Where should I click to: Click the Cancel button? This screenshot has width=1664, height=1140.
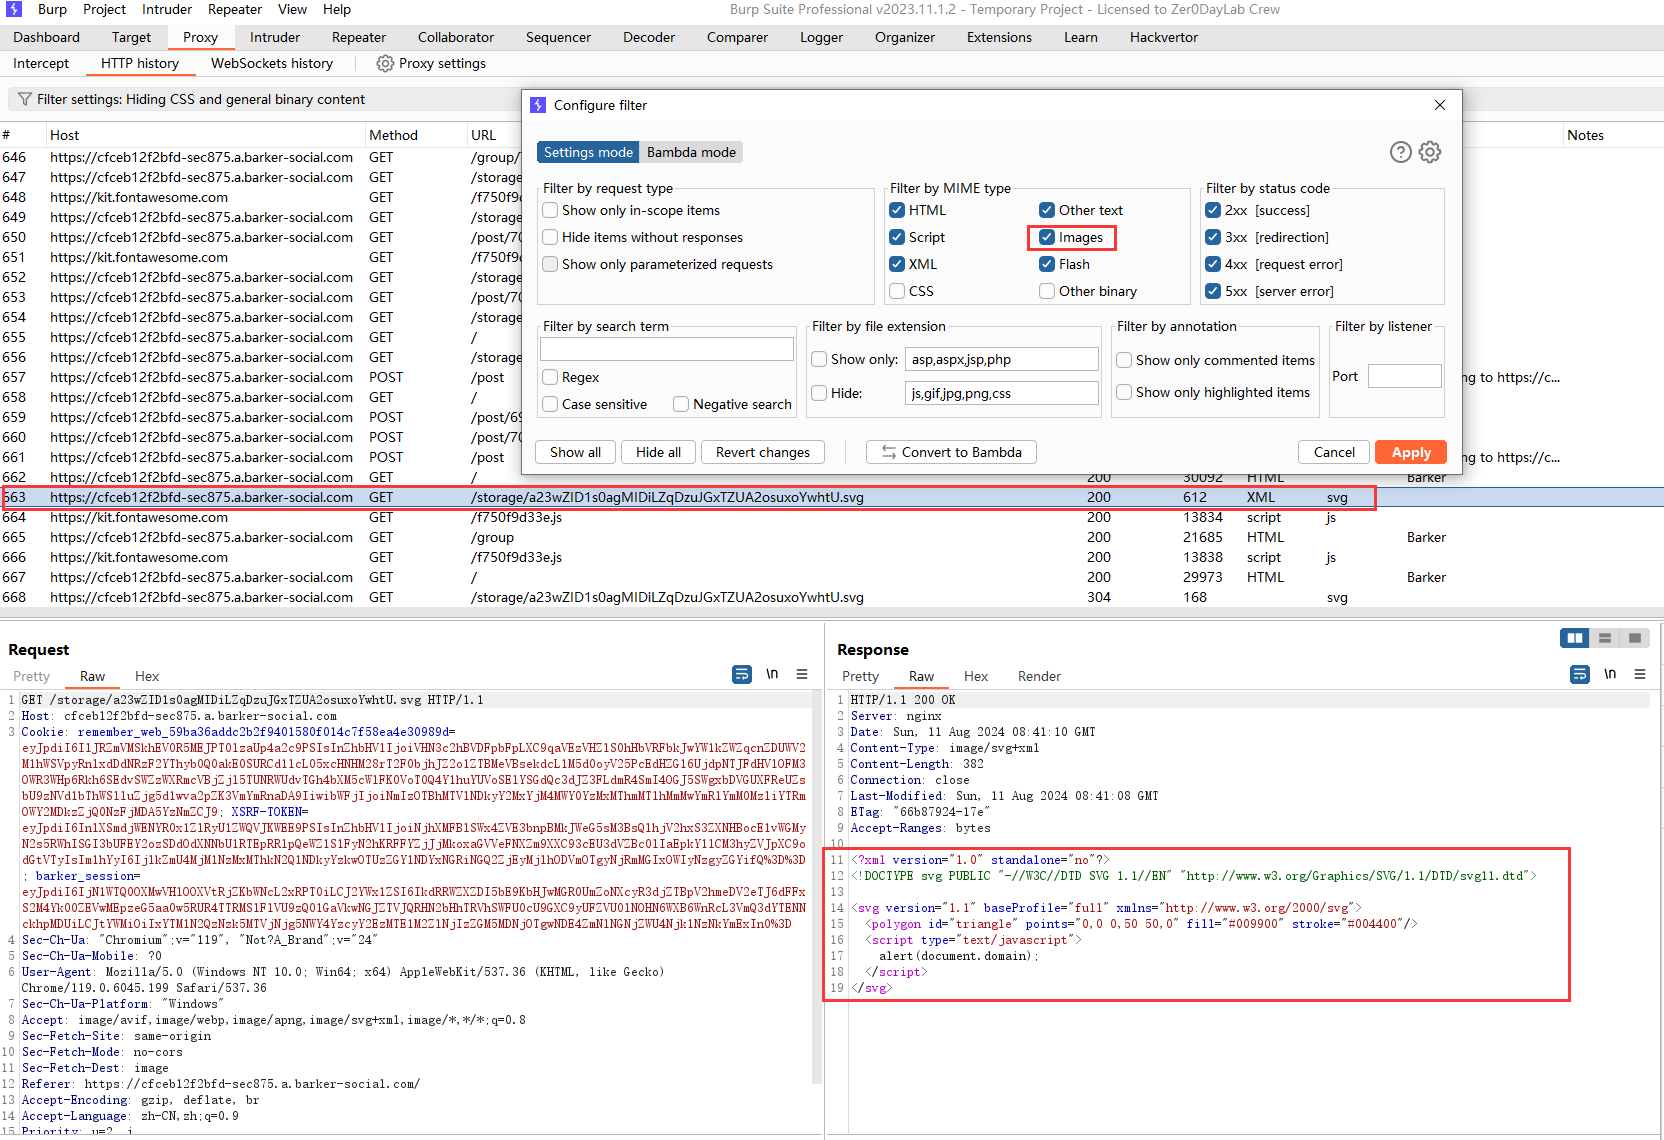(1334, 452)
